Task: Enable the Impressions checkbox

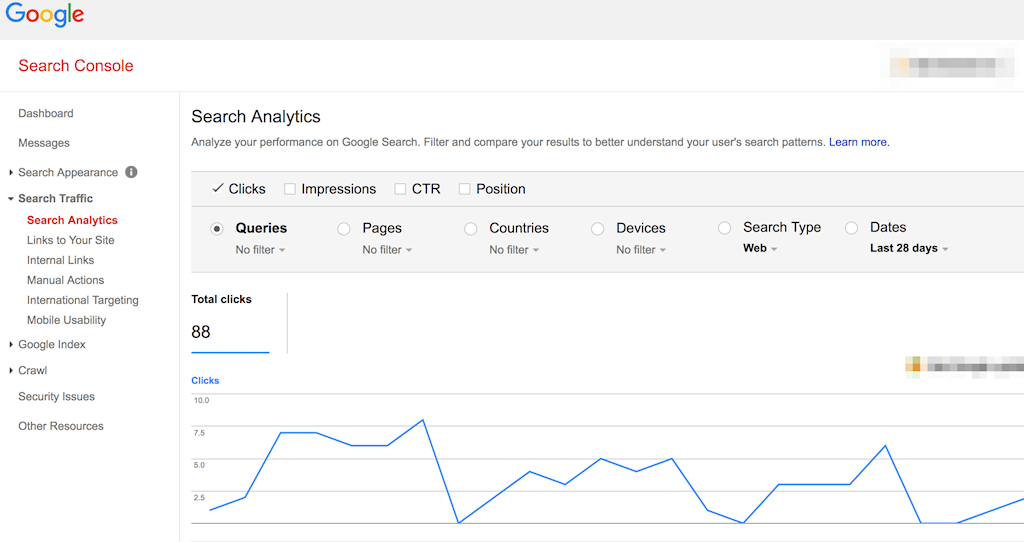Action: coord(290,189)
